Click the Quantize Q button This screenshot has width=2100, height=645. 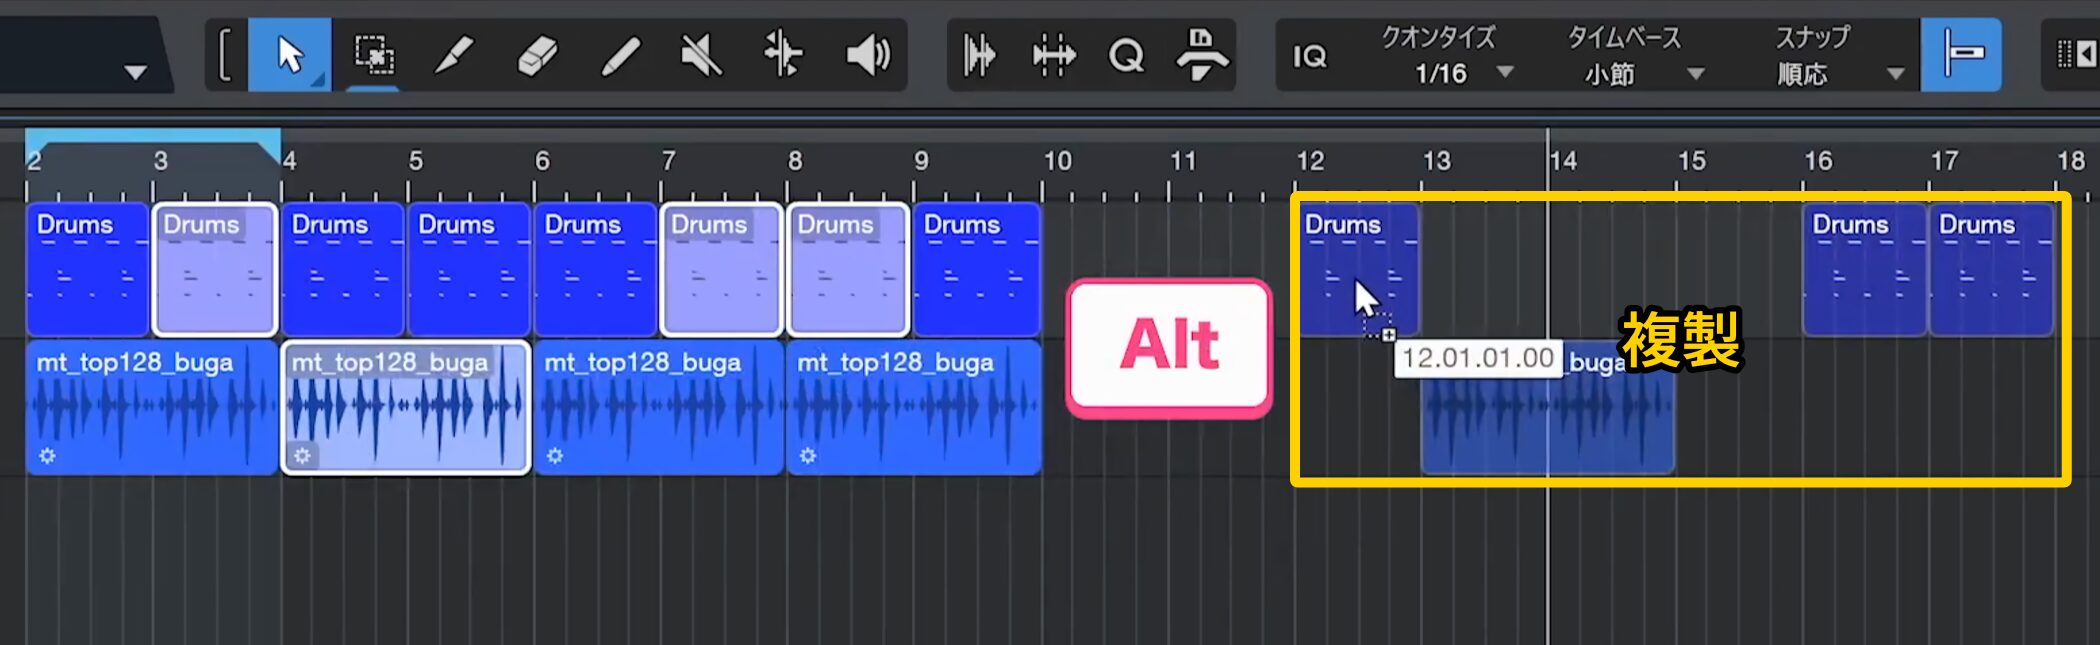click(x=1126, y=55)
